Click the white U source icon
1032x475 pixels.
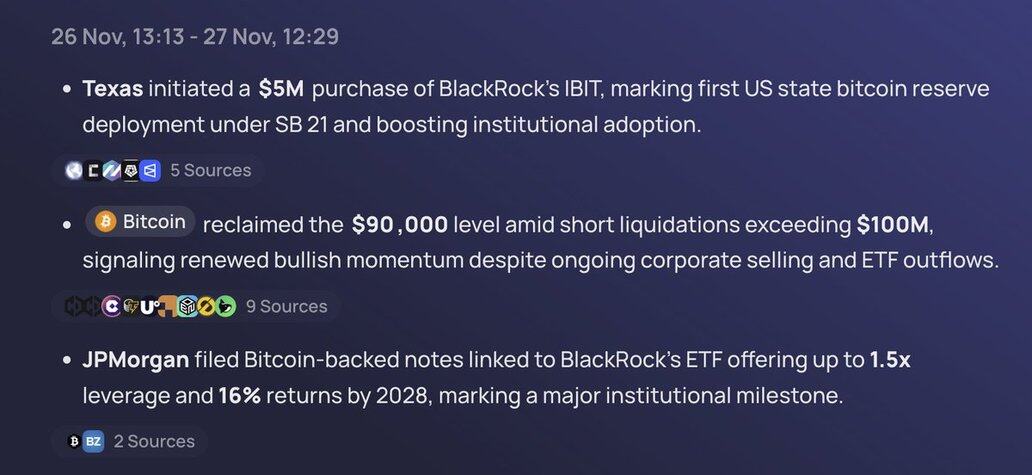[149, 306]
